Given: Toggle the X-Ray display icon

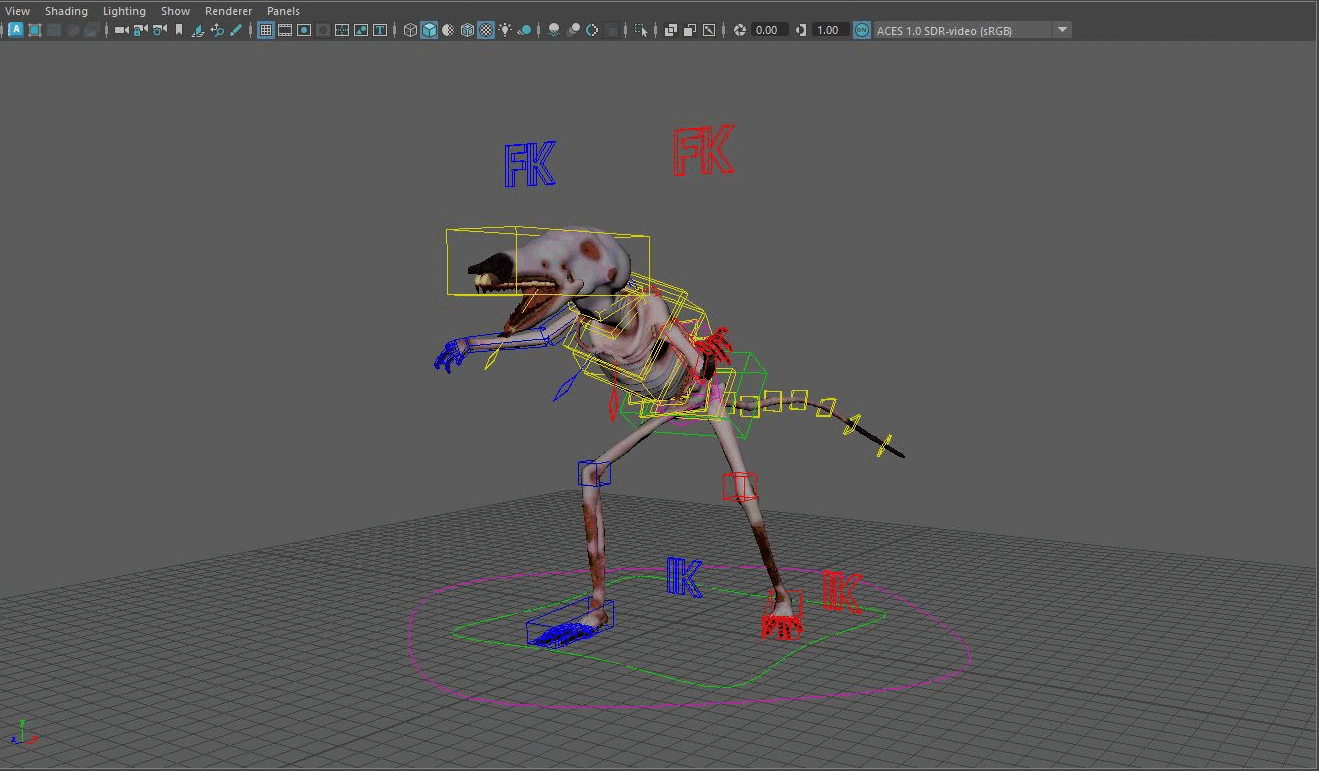Looking at the screenshot, I should coord(671,30).
